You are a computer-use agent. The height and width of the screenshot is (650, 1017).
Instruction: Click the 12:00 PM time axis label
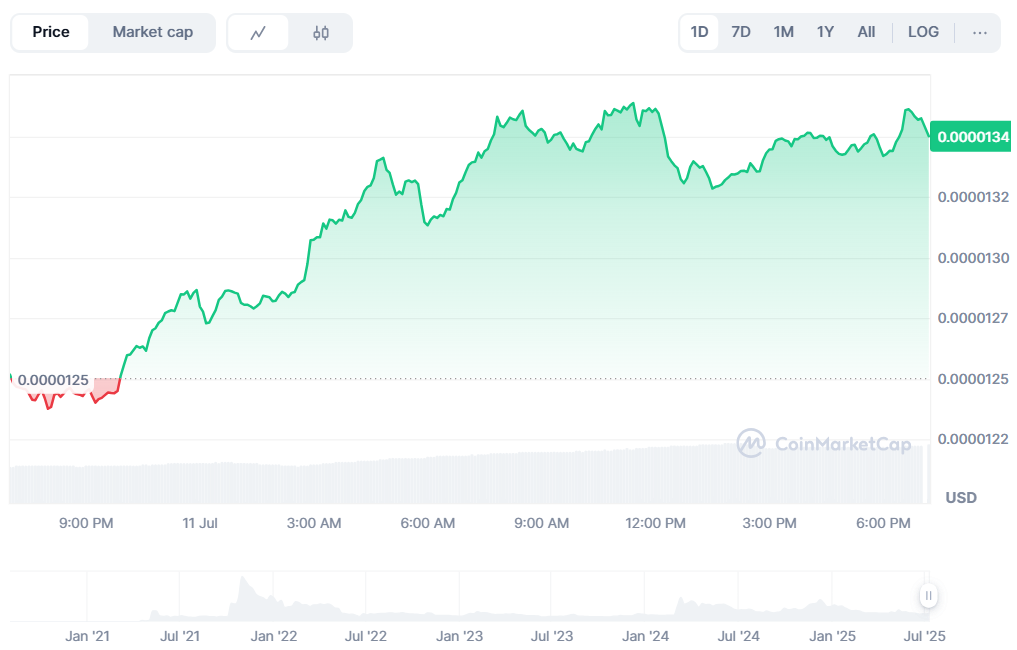click(x=656, y=523)
